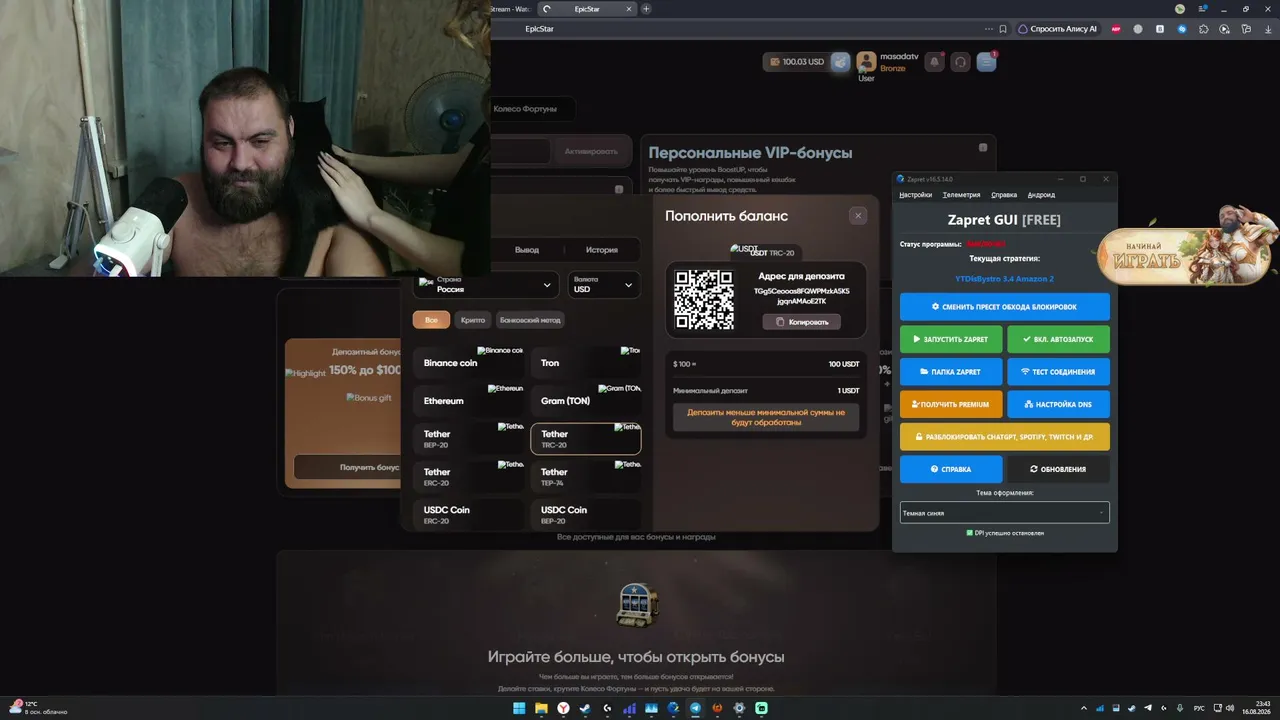Open the browser extensions puzzle icon
This screenshot has width=1280, height=720.
(1203, 29)
